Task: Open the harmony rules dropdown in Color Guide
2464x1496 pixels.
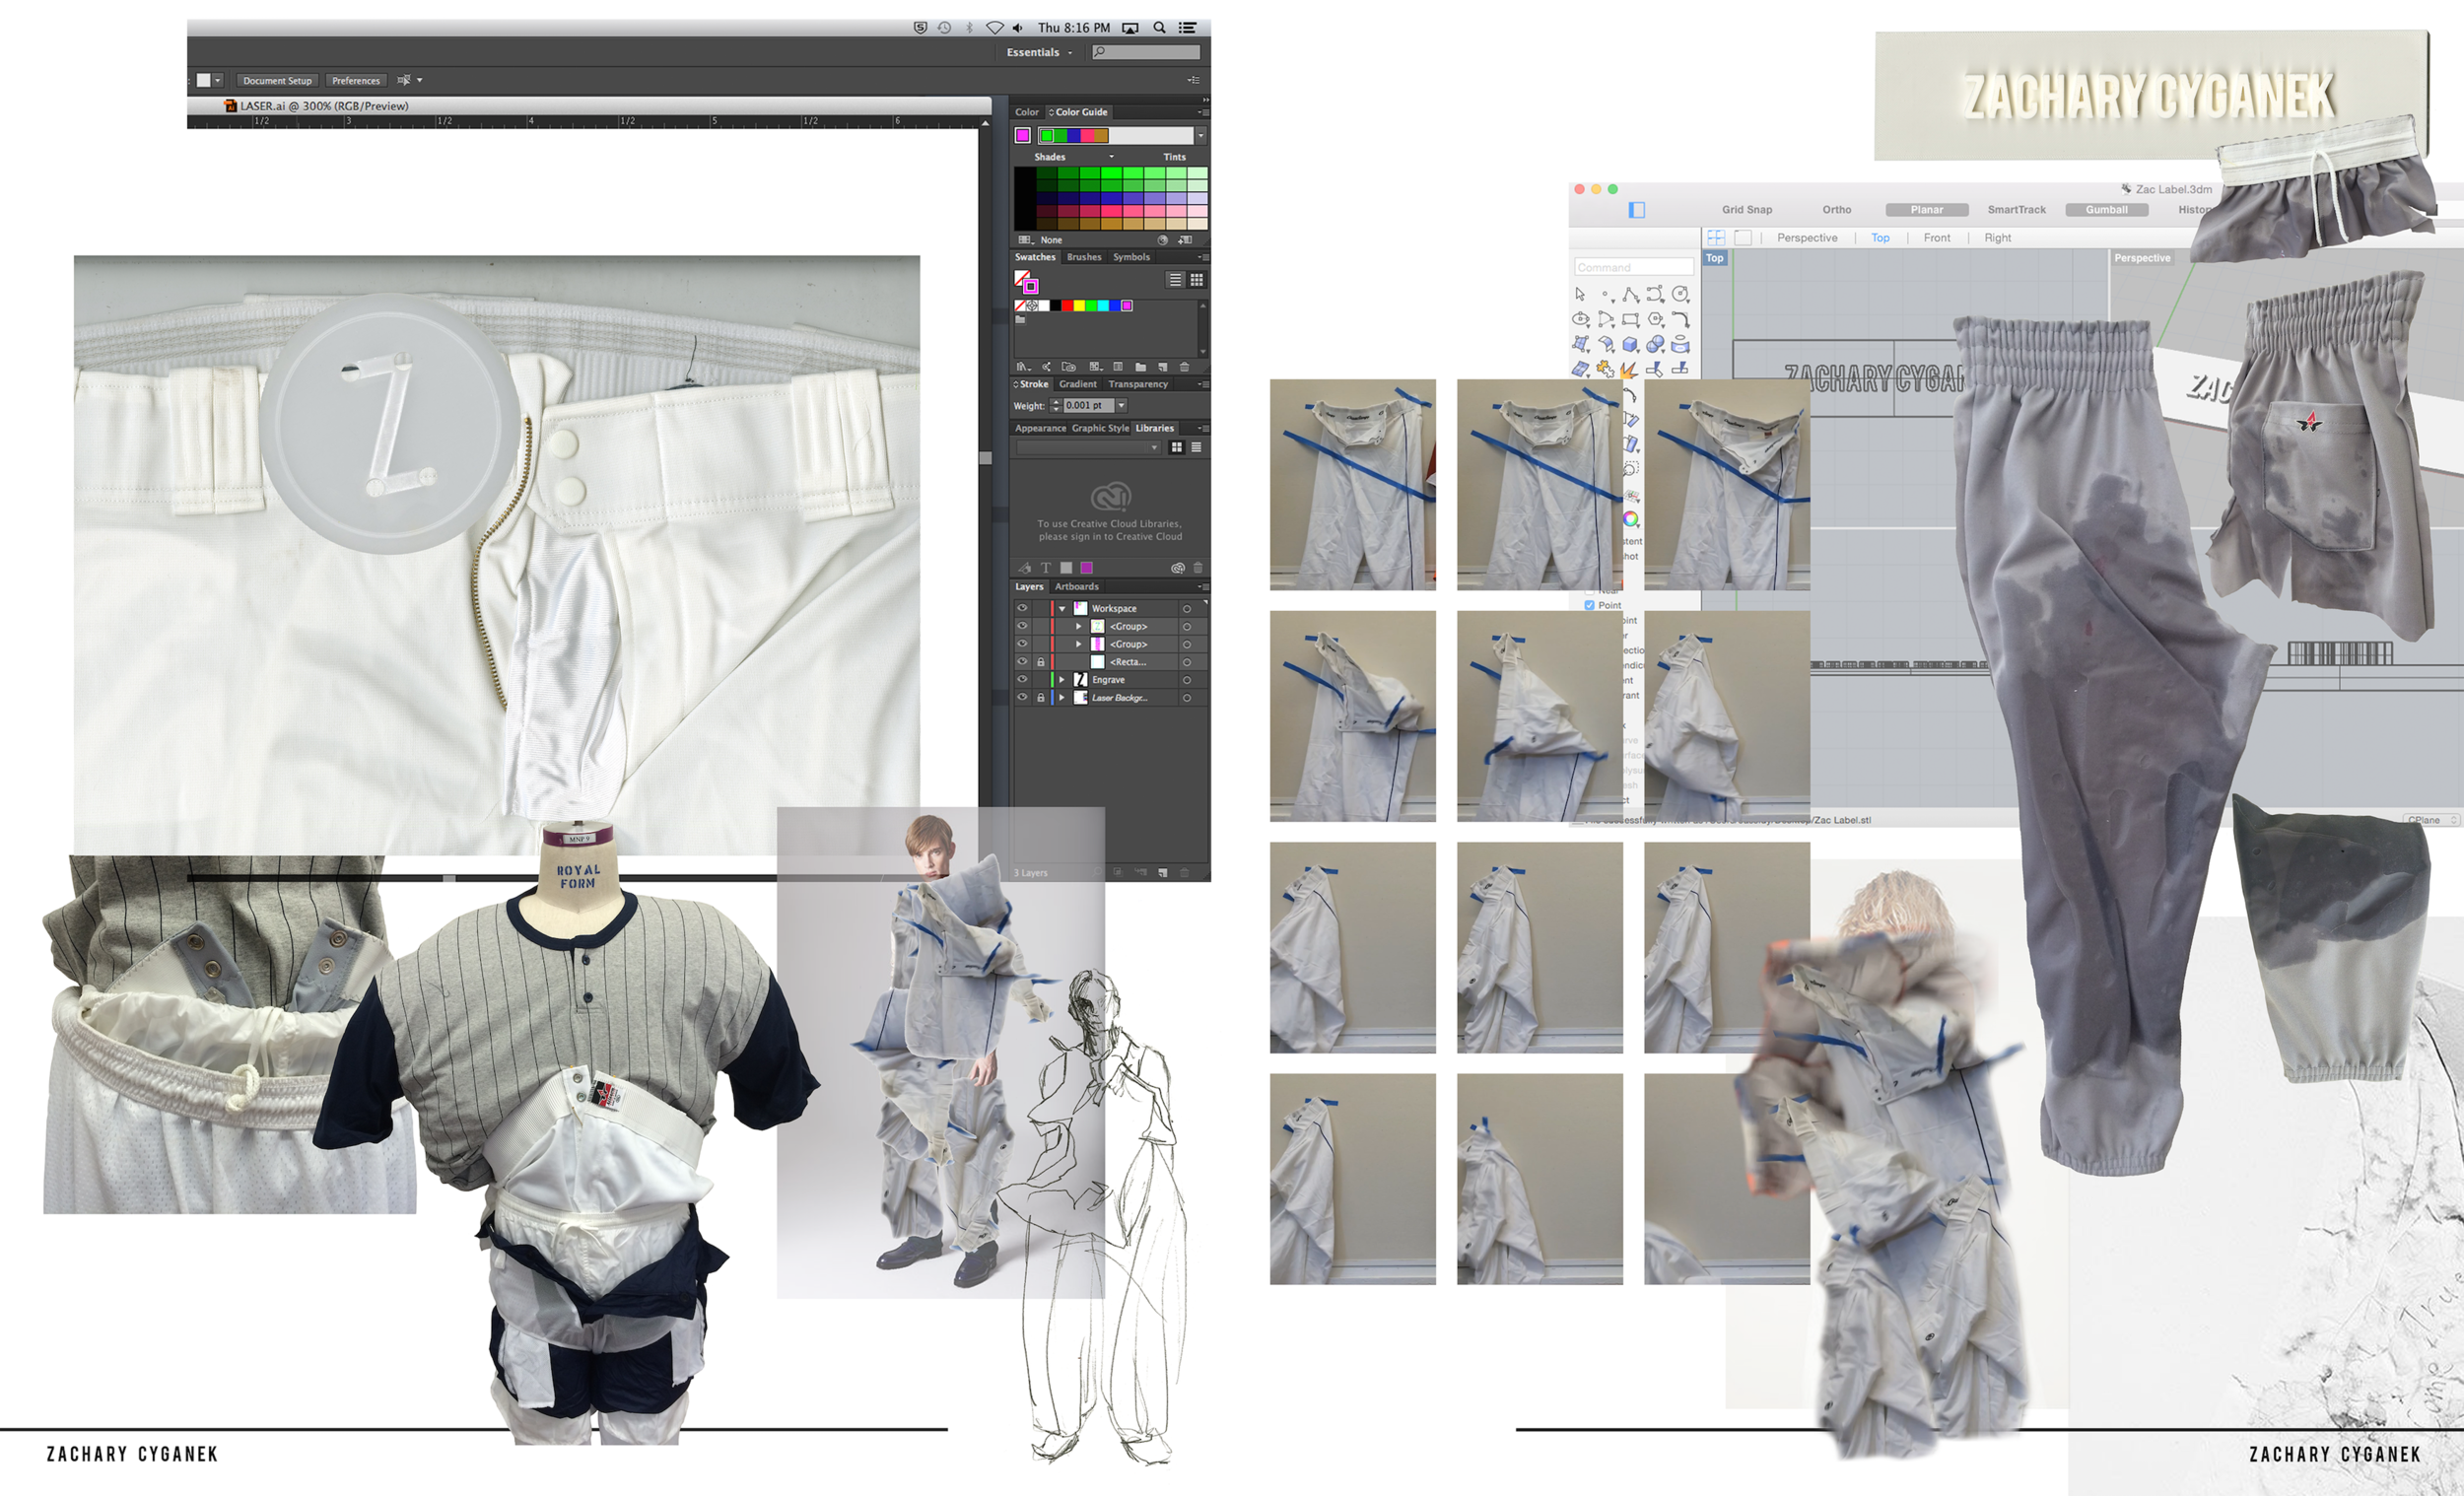Action: [1201, 136]
